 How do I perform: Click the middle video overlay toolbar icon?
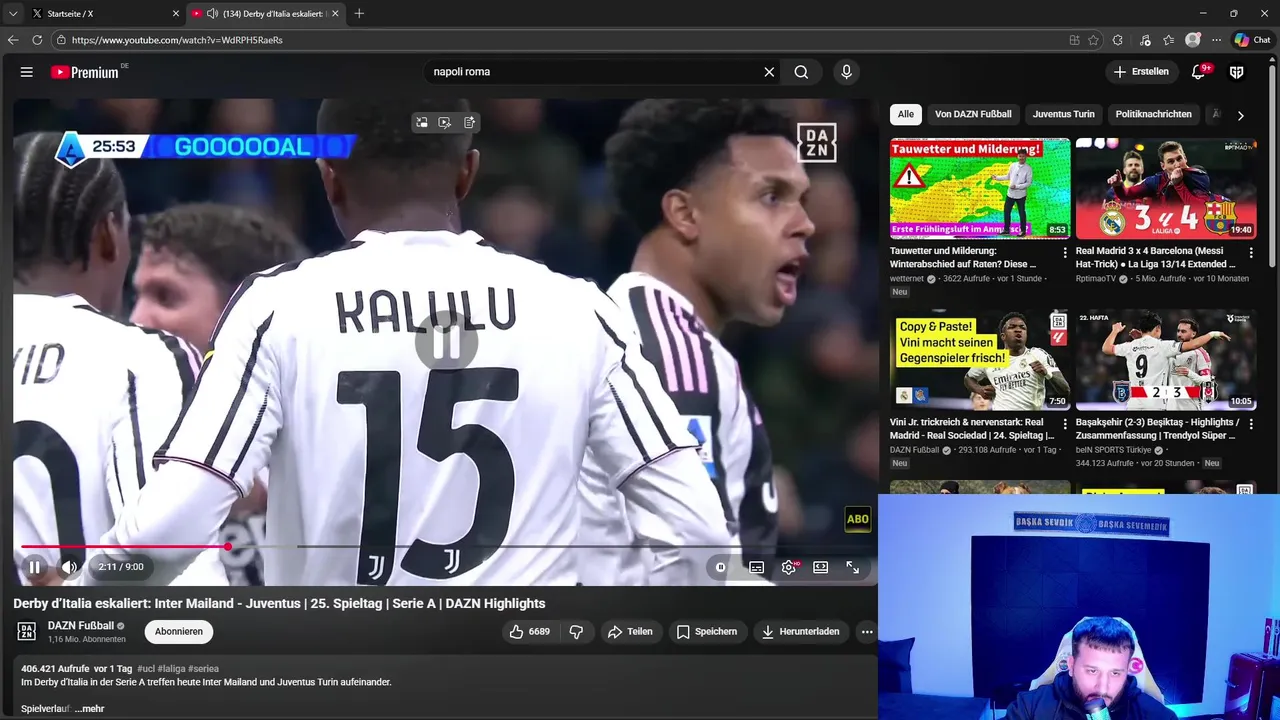pyautogui.click(x=446, y=122)
